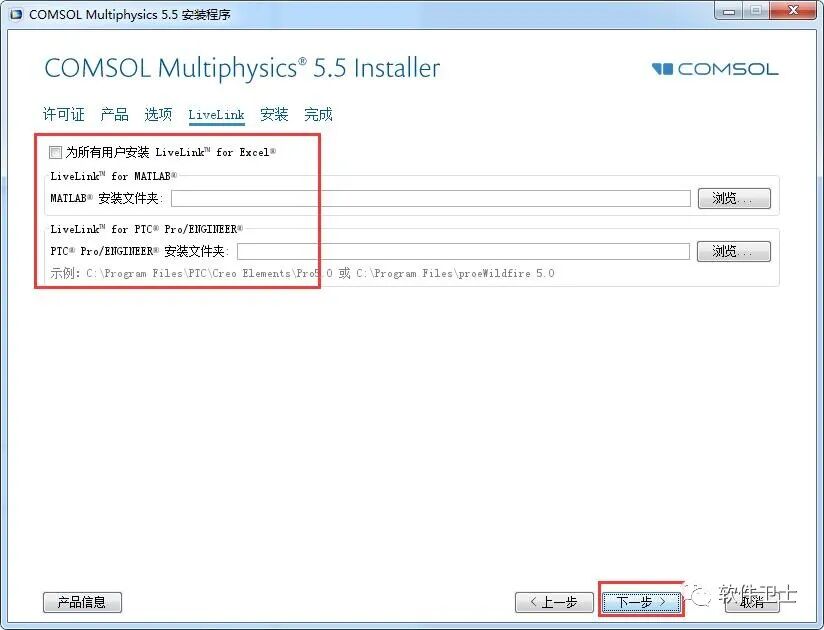Switch to the 安装 tab
Image resolution: width=824 pixels, height=630 pixels.
coord(274,114)
